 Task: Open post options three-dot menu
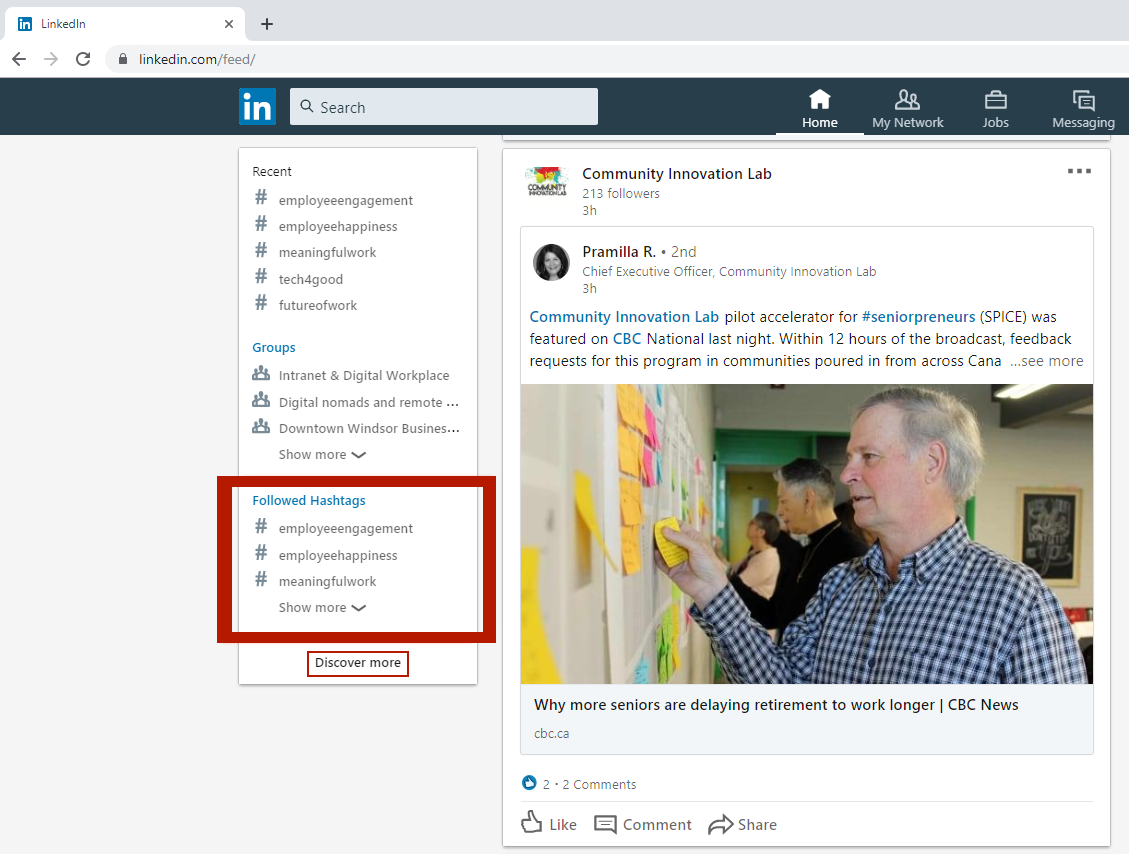(1079, 172)
